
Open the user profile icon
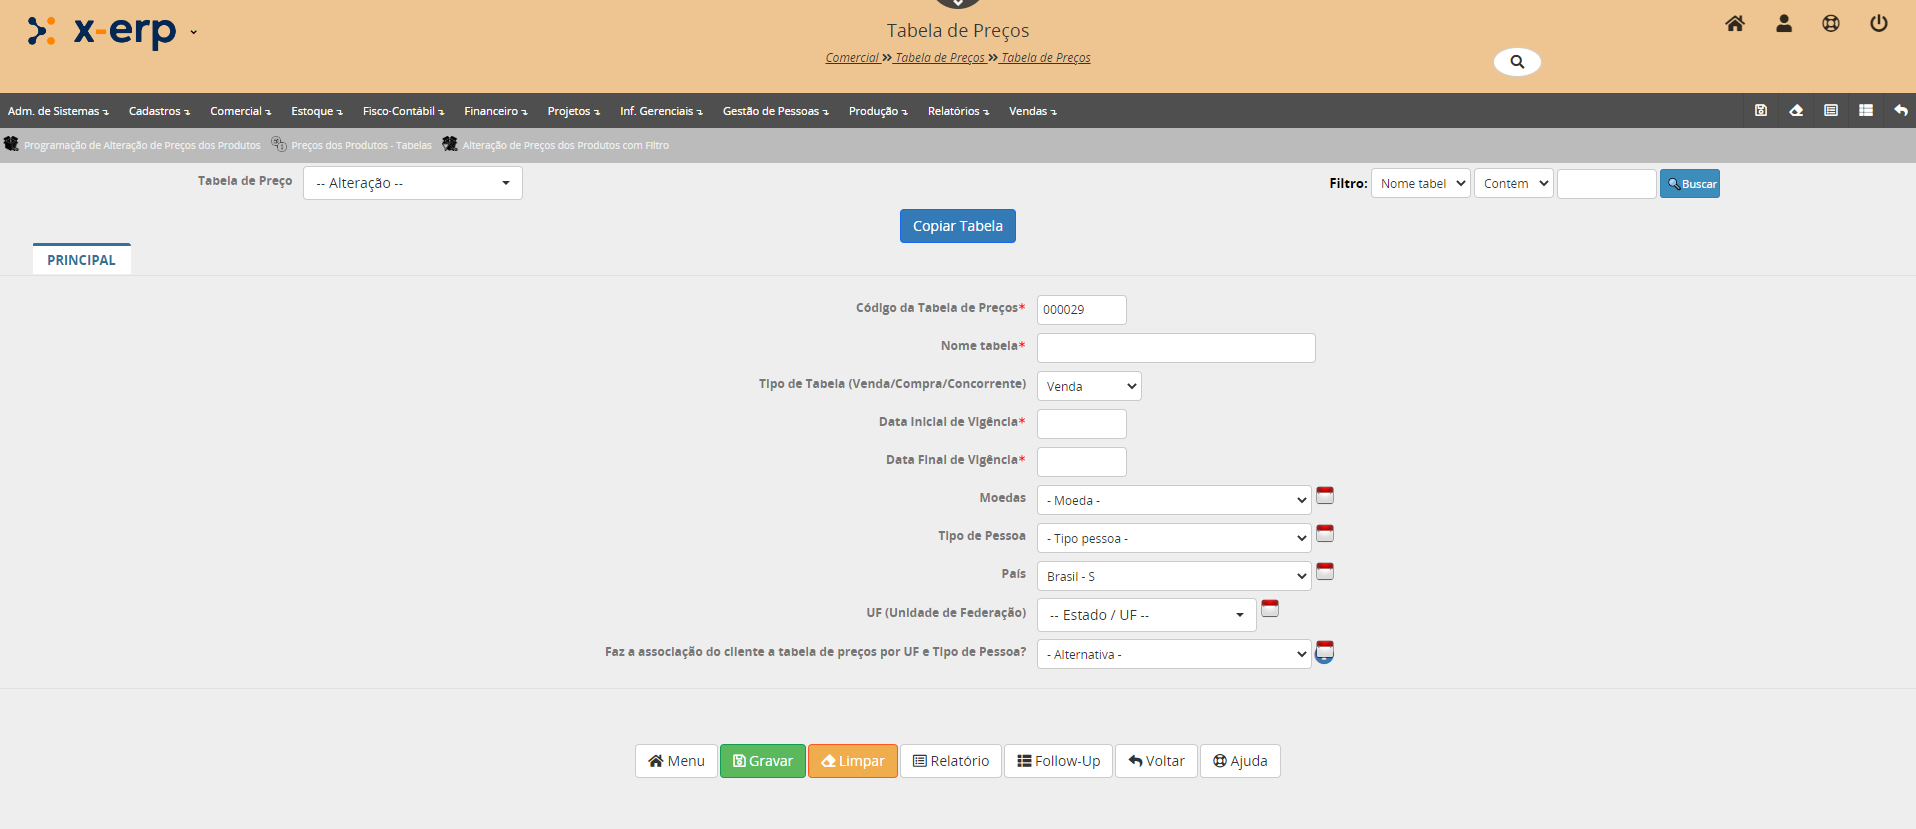[x=1783, y=24]
